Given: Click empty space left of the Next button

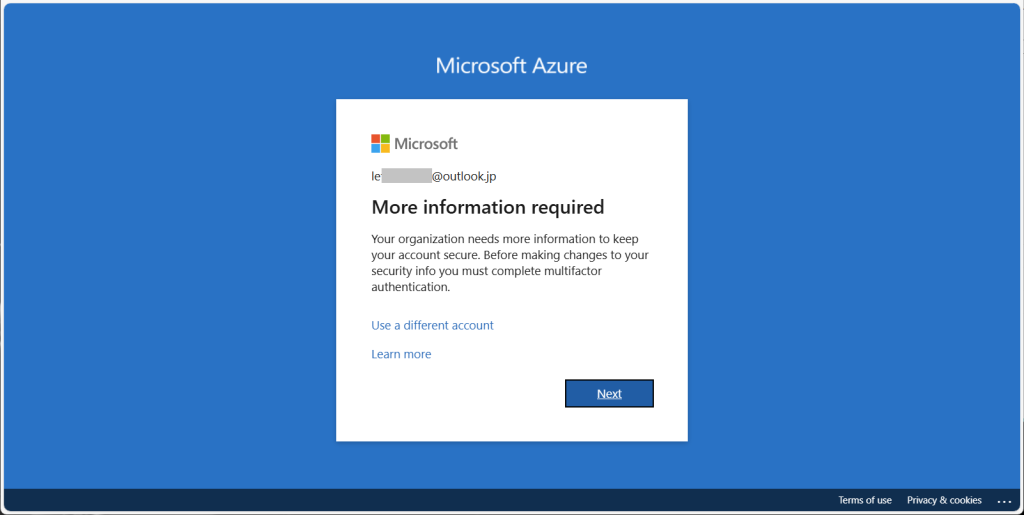Looking at the screenshot, I should [450, 394].
